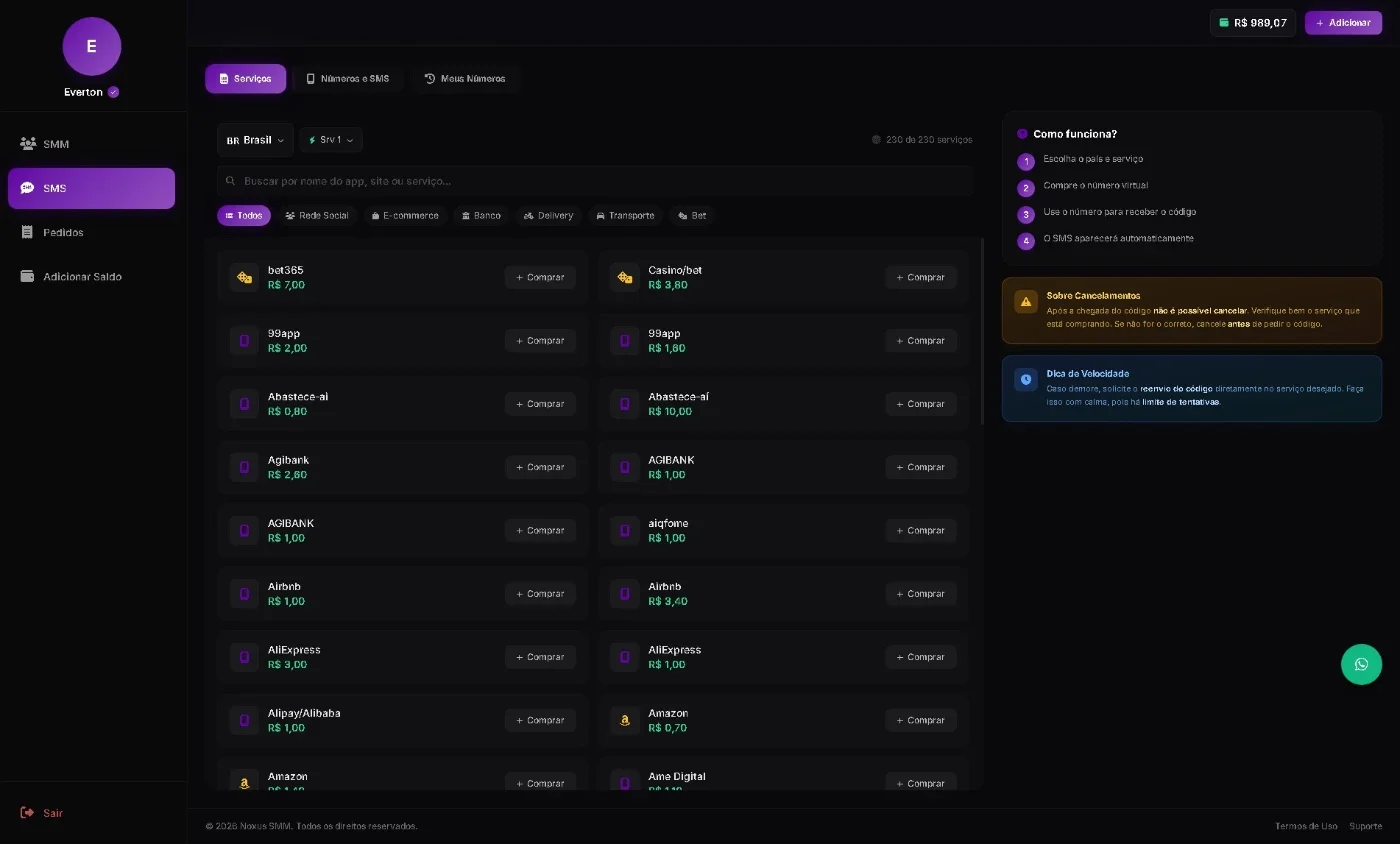Click Comprar for bet365
The height and width of the screenshot is (844, 1400).
pos(540,277)
